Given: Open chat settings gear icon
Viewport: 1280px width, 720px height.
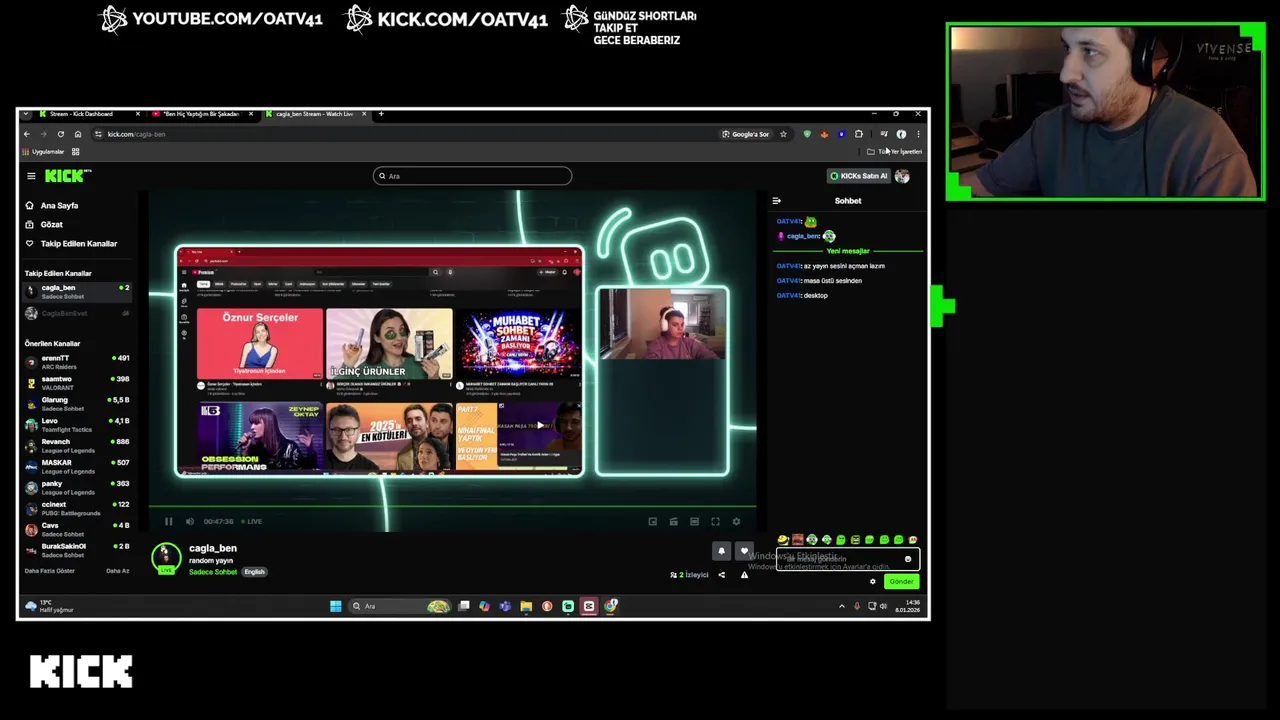Looking at the screenshot, I should coord(872,581).
